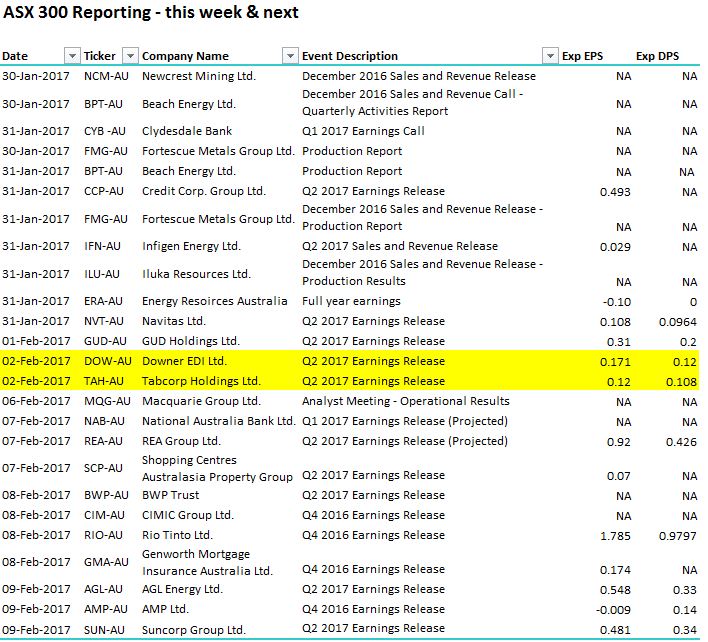Select the -0.009 Exp EPS value
Screen dimensions: 708x642
pos(613,610)
